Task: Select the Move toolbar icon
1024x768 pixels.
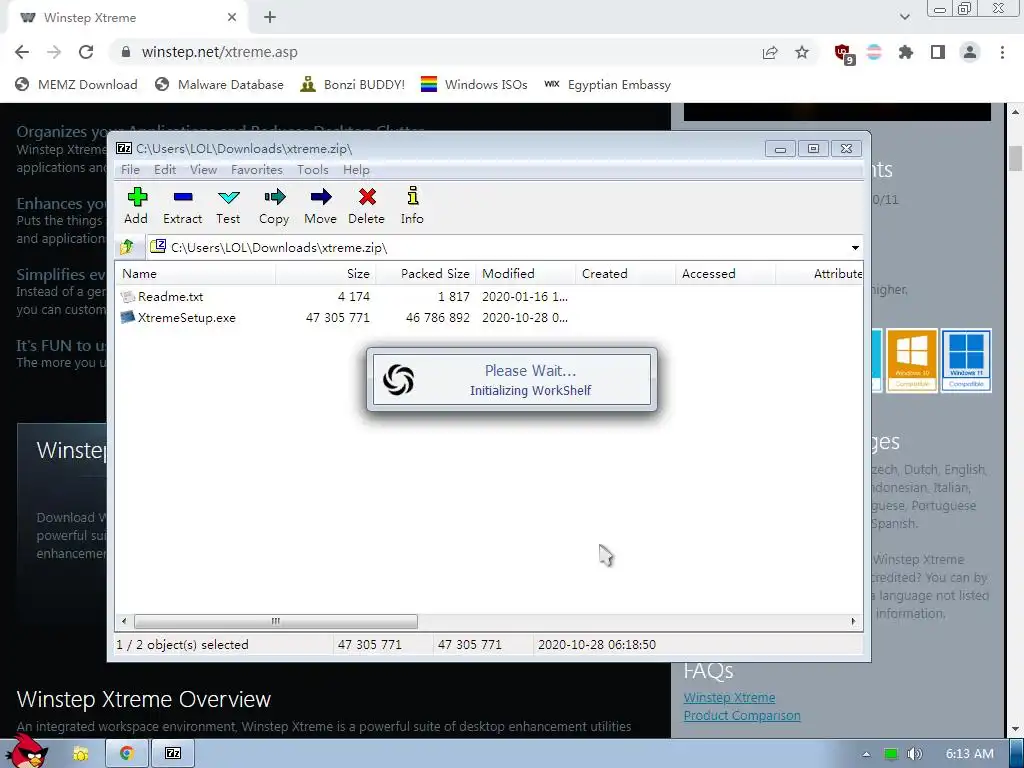Action: click(320, 205)
